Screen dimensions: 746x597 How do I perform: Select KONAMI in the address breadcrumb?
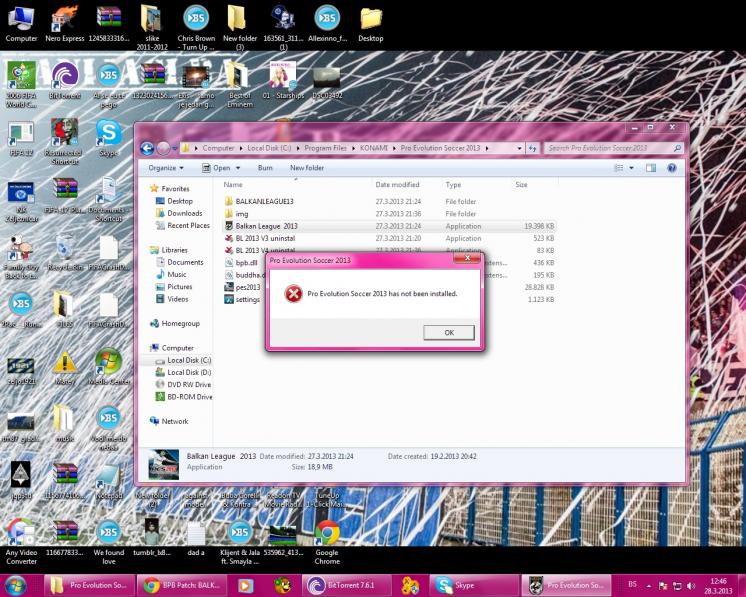click(373, 148)
